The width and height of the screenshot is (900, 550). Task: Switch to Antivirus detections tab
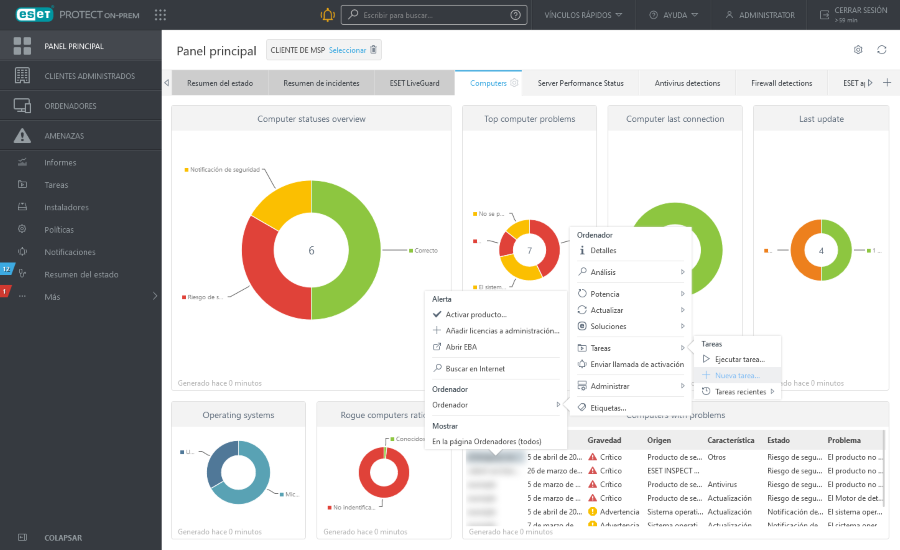click(687, 83)
